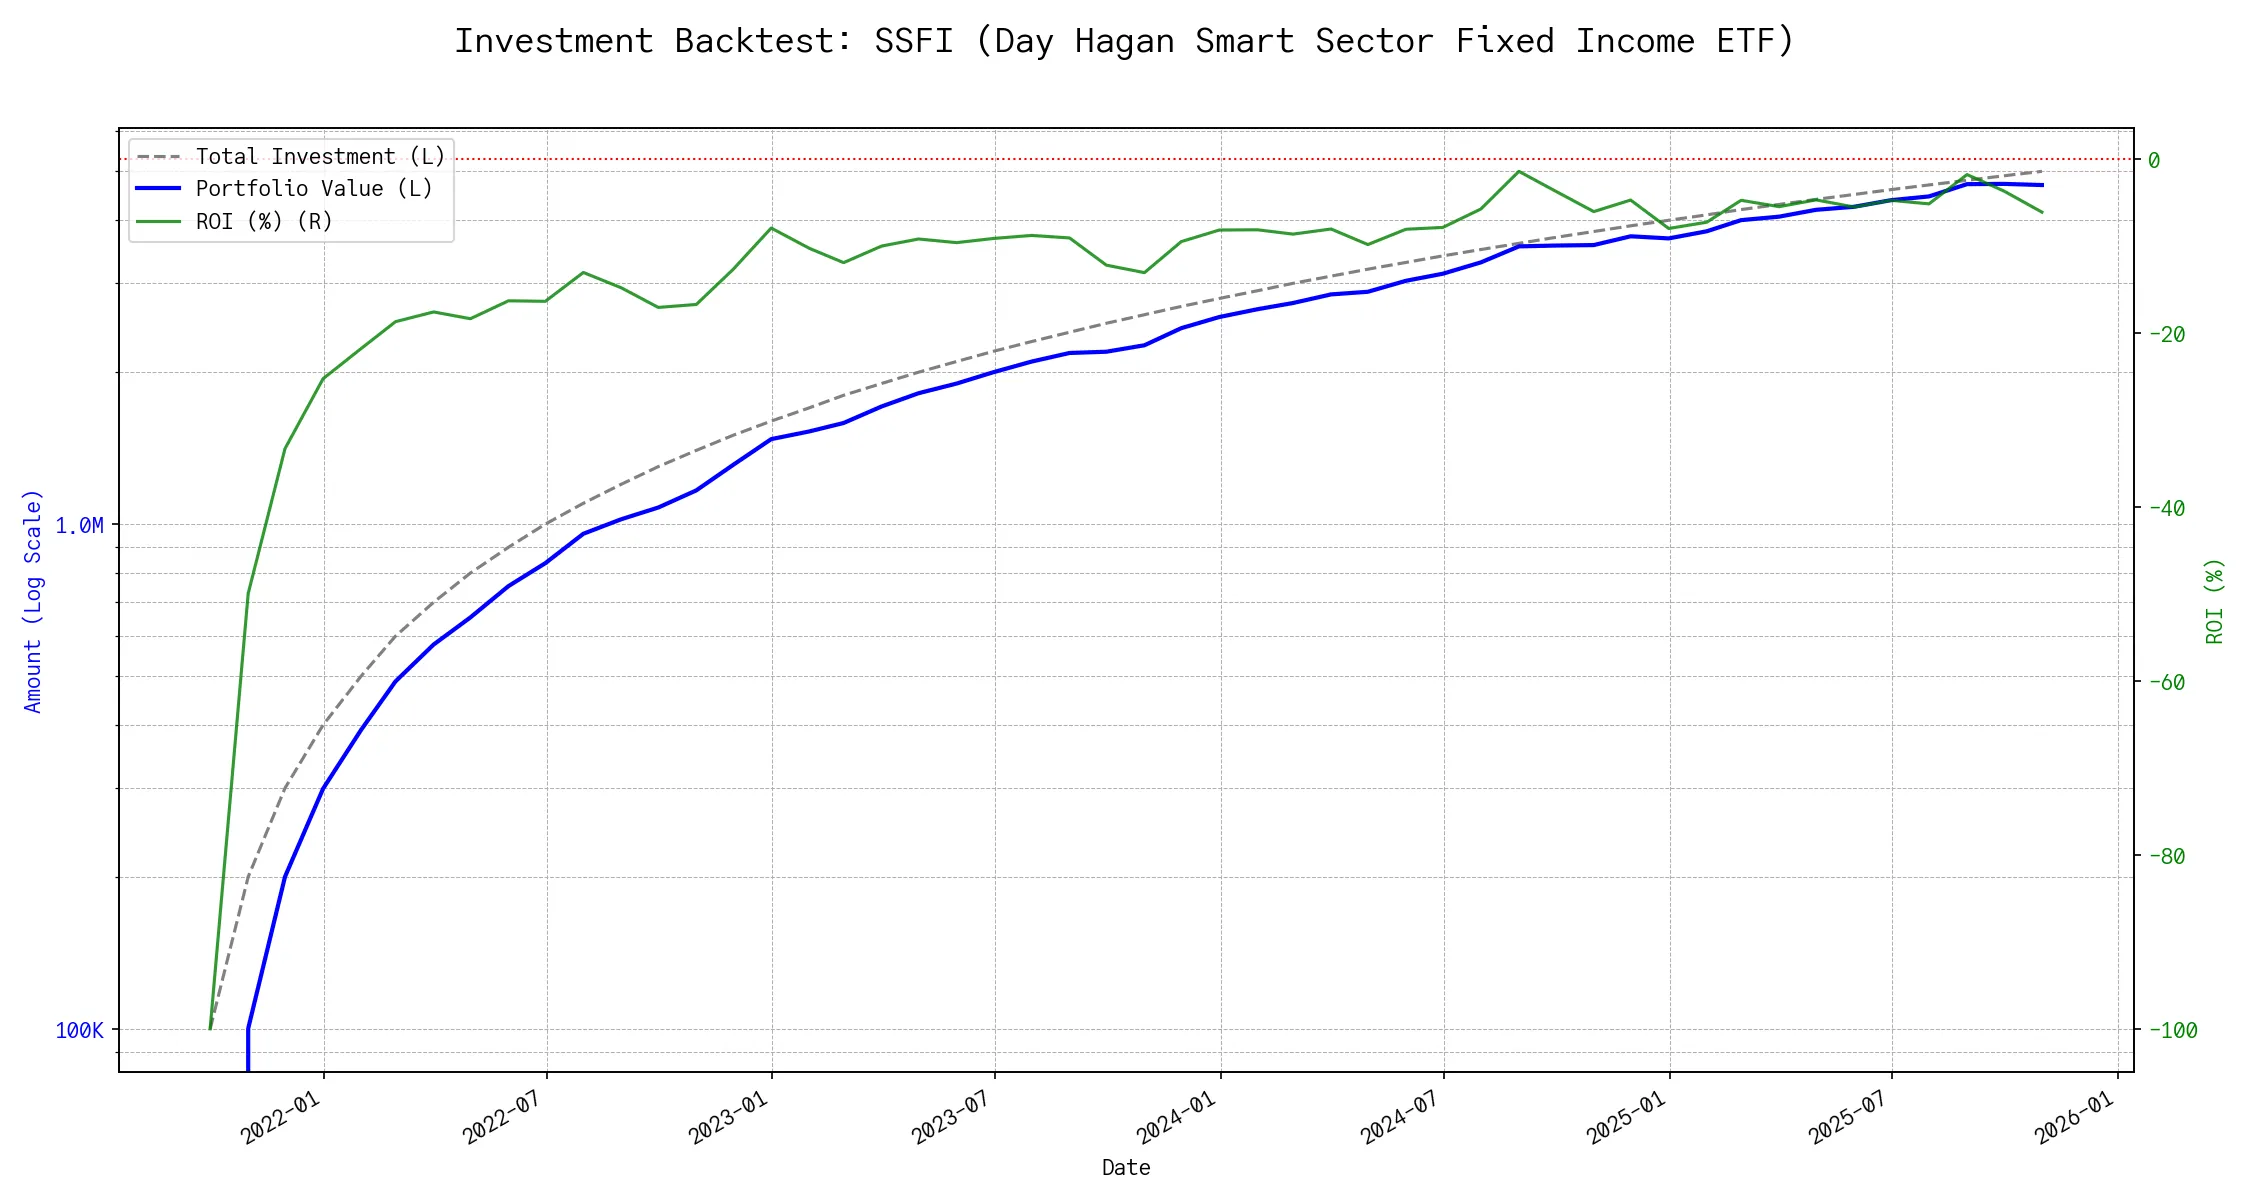
Task: Click the 0 tick on ROI axis
Action: tap(2154, 160)
